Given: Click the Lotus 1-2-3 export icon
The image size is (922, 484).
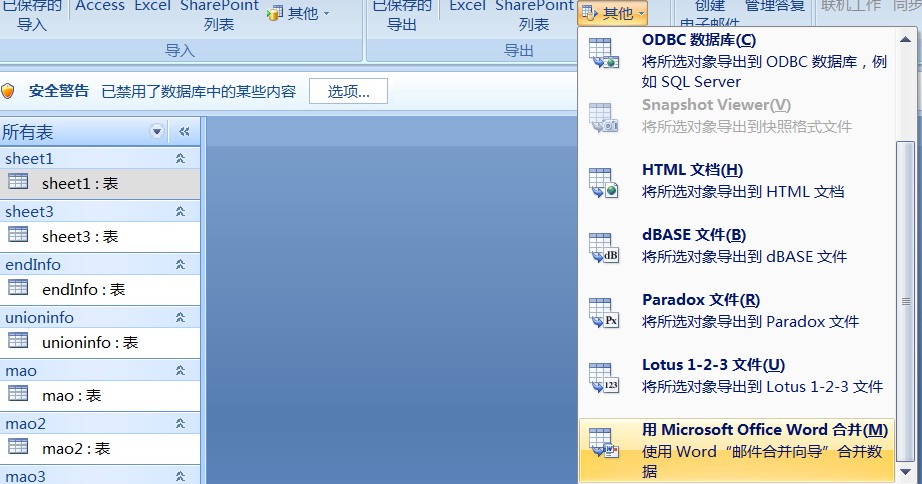Looking at the screenshot, I should click(x=604, y=378).
